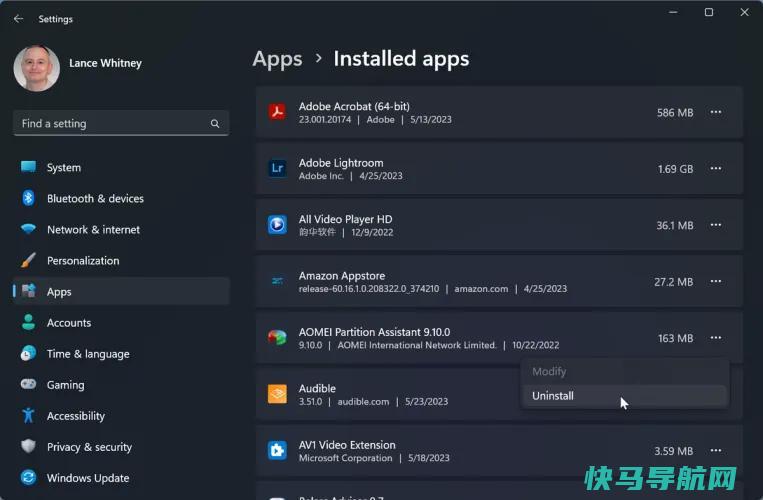Open more options for AV1 Video Extension
763x500 pixels.
(x=716, y=451)
